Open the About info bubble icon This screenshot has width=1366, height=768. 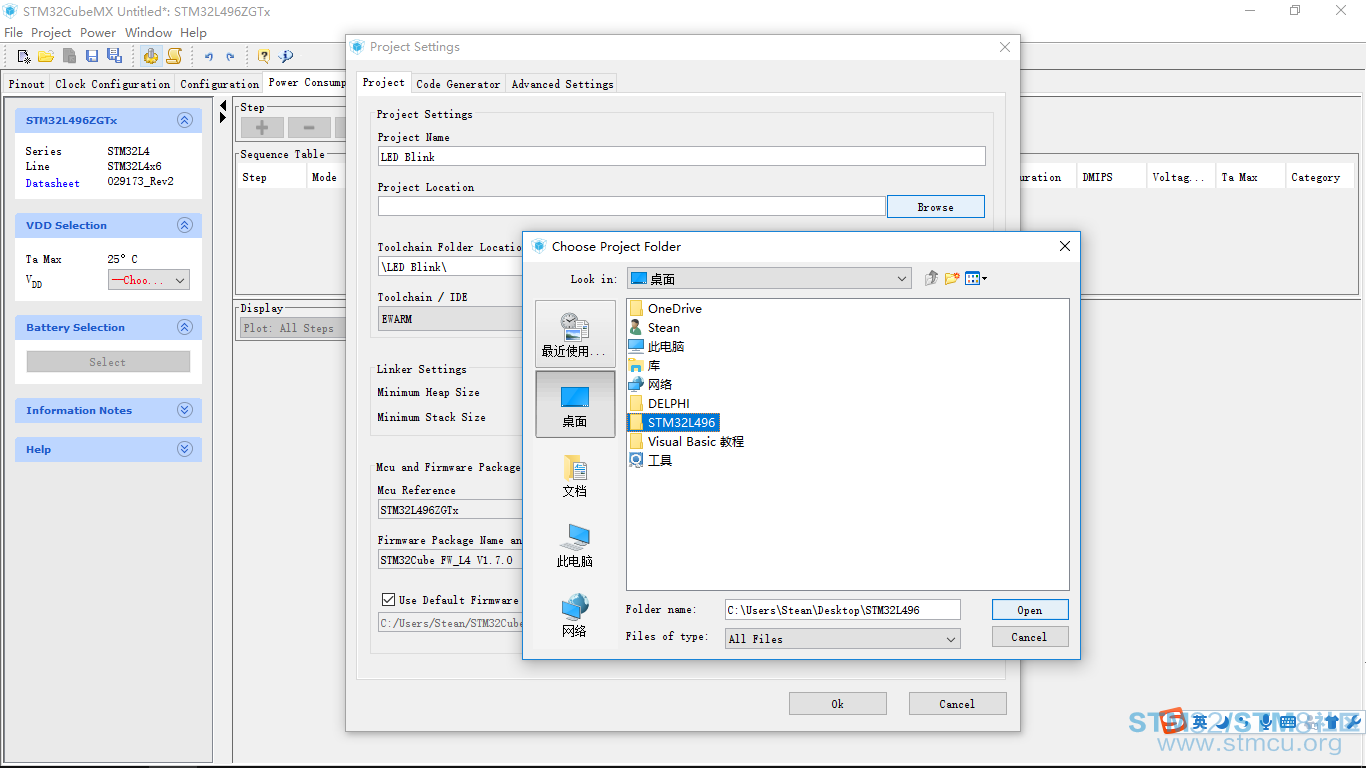[x=286, y=56]
